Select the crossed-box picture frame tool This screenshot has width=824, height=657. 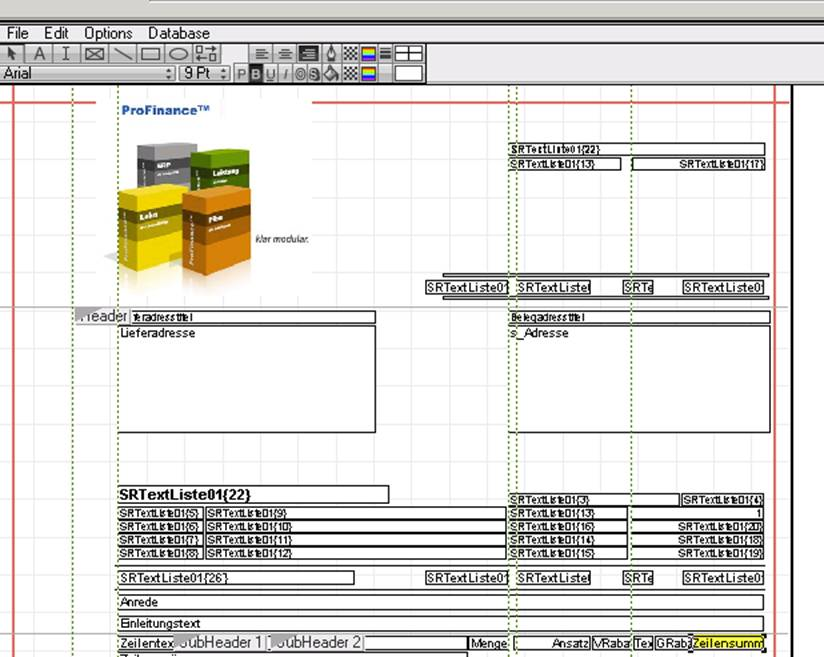click(x=94, y=54)
